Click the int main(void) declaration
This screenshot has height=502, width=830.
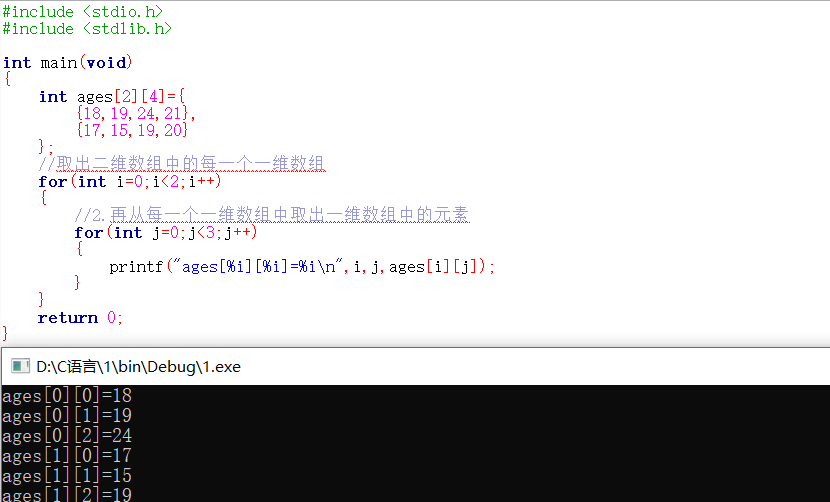(x=67, y=62)
